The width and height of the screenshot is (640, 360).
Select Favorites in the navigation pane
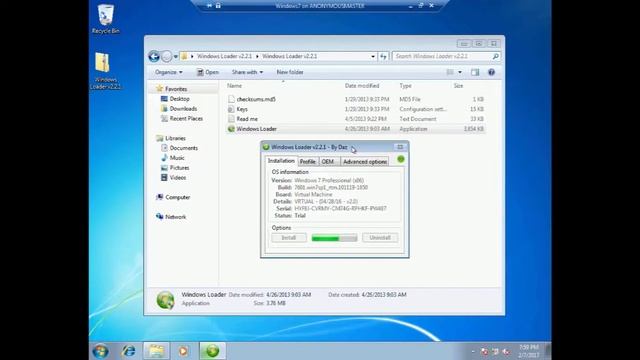[176, 89]
